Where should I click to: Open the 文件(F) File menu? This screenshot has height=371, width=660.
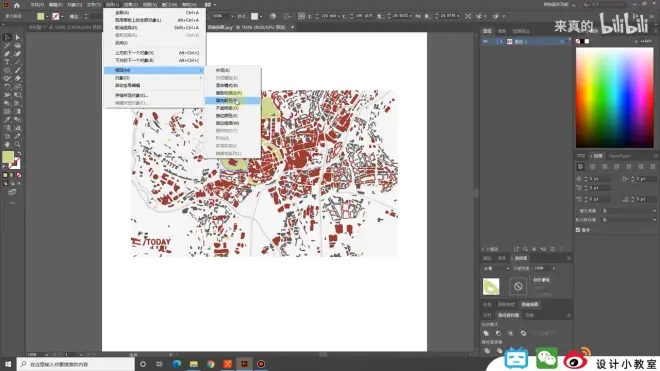click(x=37, y=5)
